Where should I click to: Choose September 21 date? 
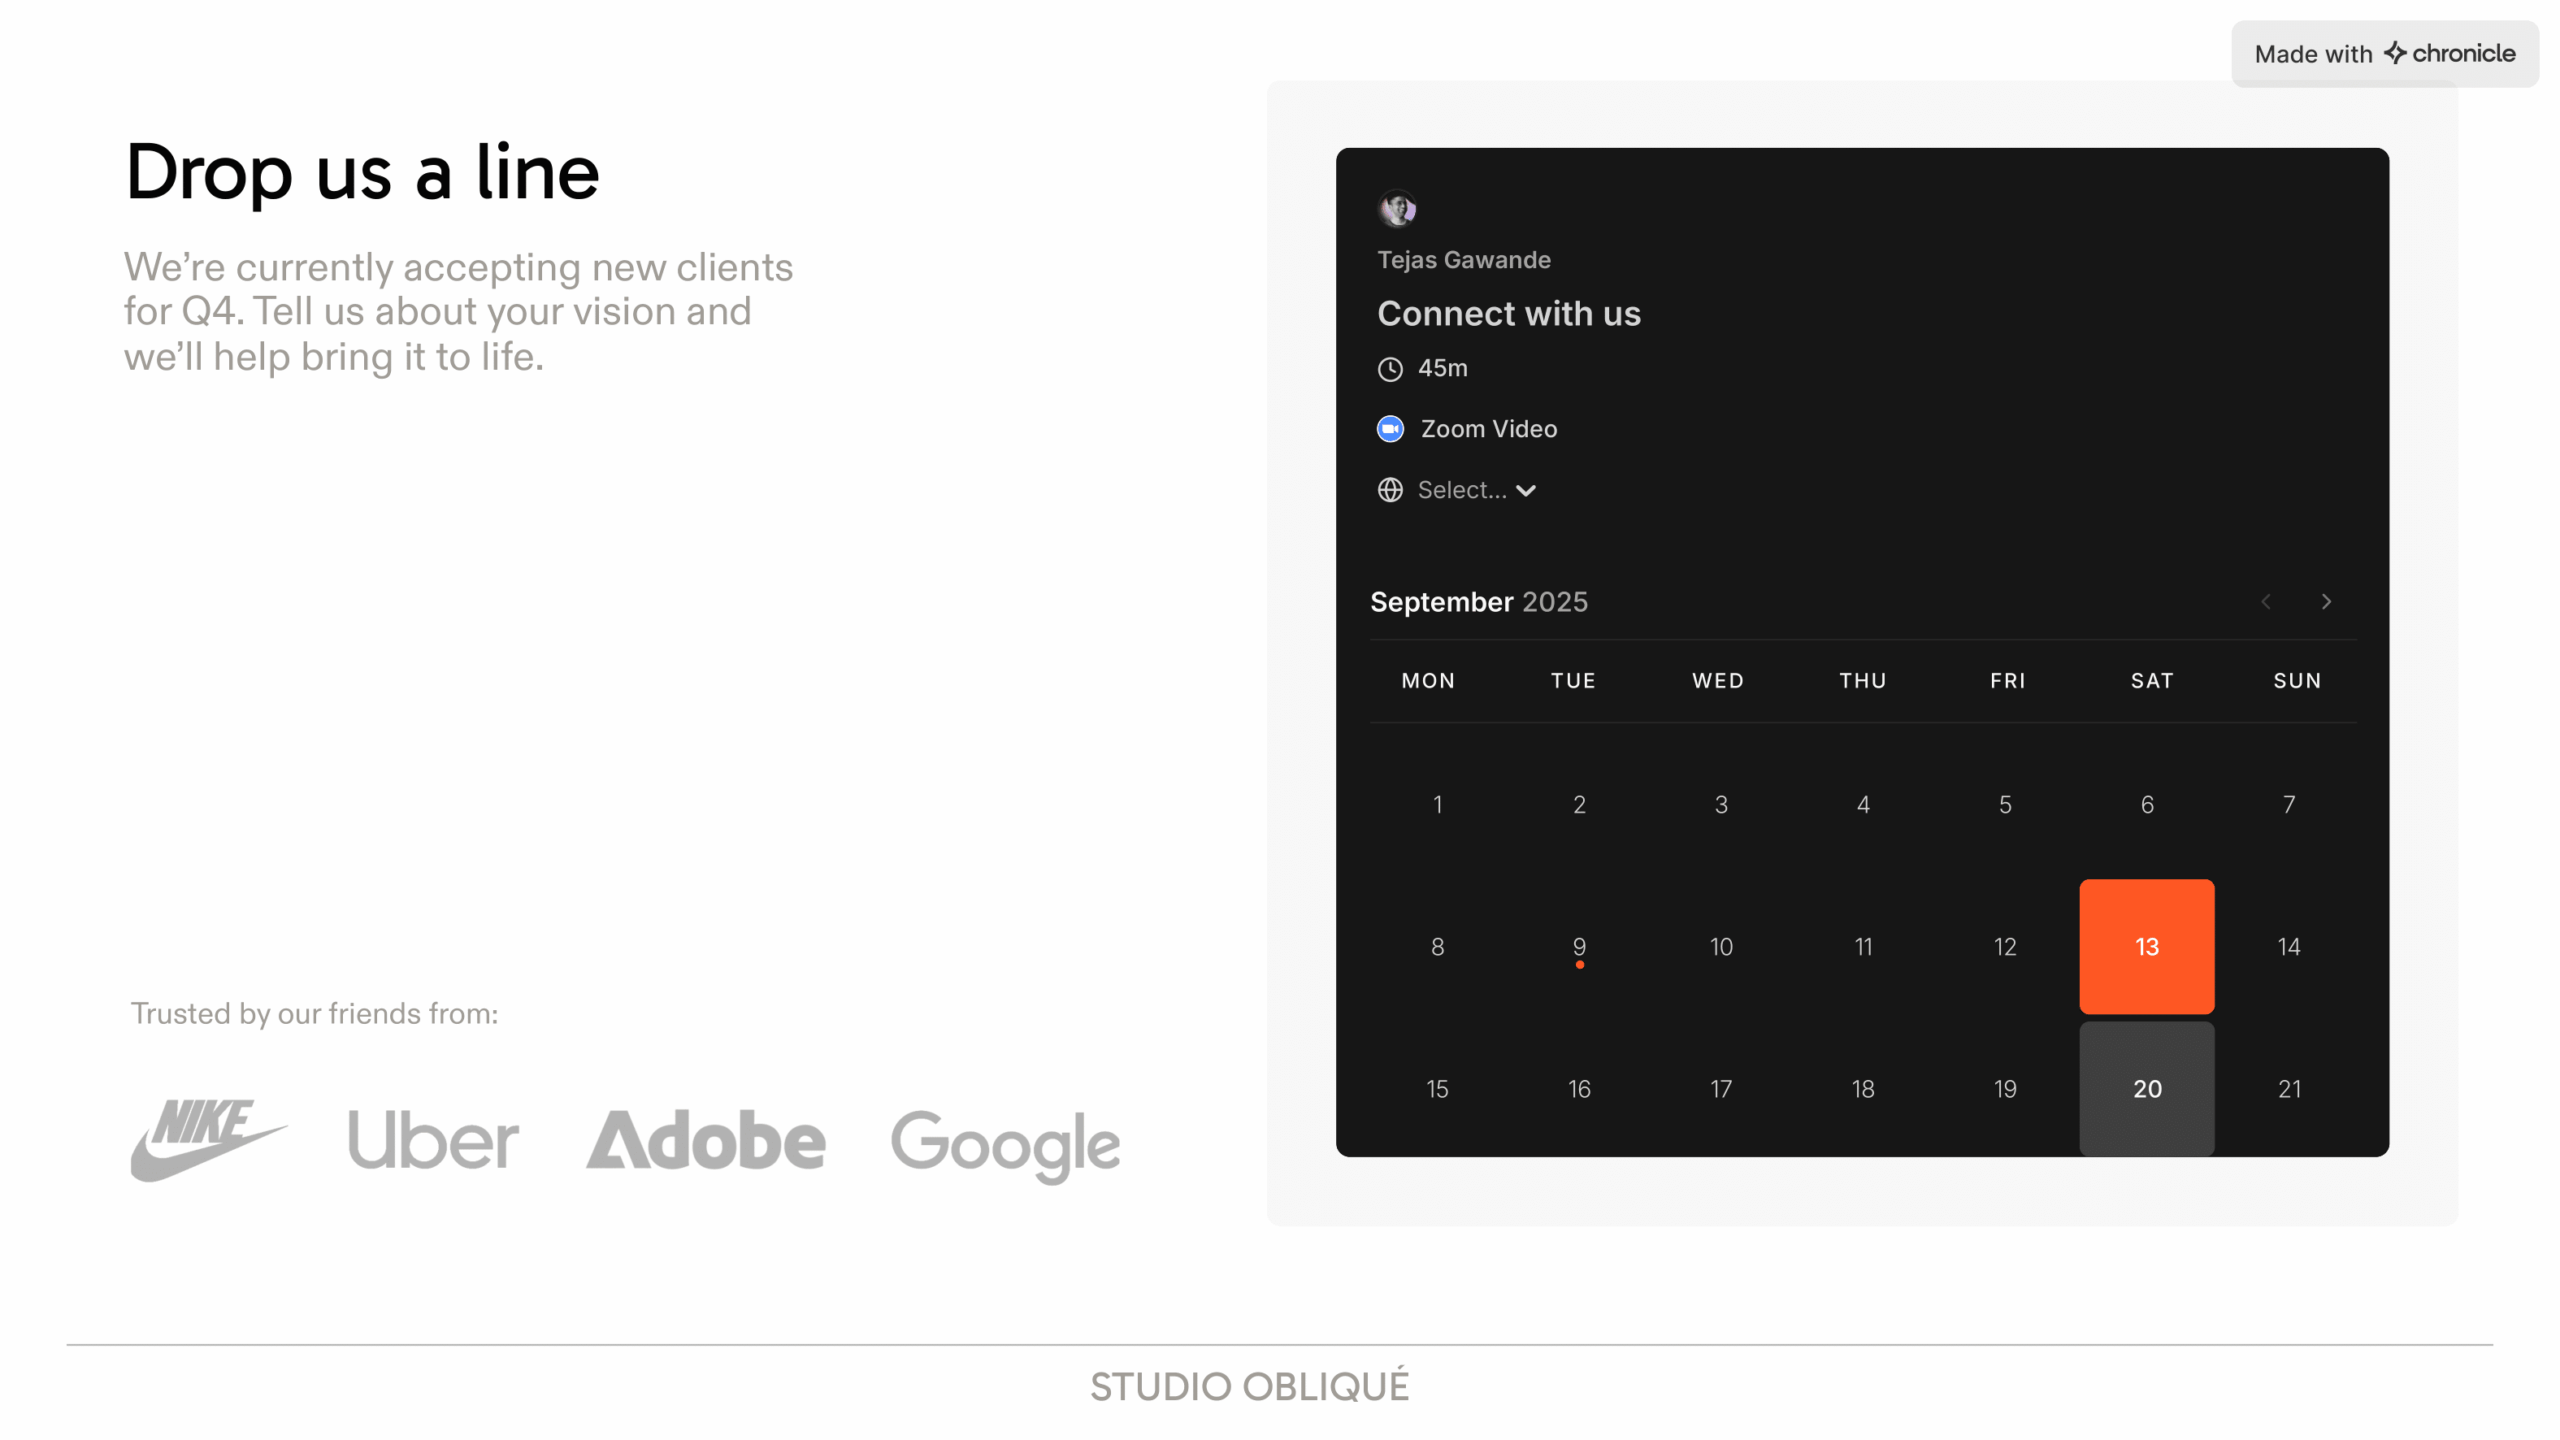tap(2289, 1088)
